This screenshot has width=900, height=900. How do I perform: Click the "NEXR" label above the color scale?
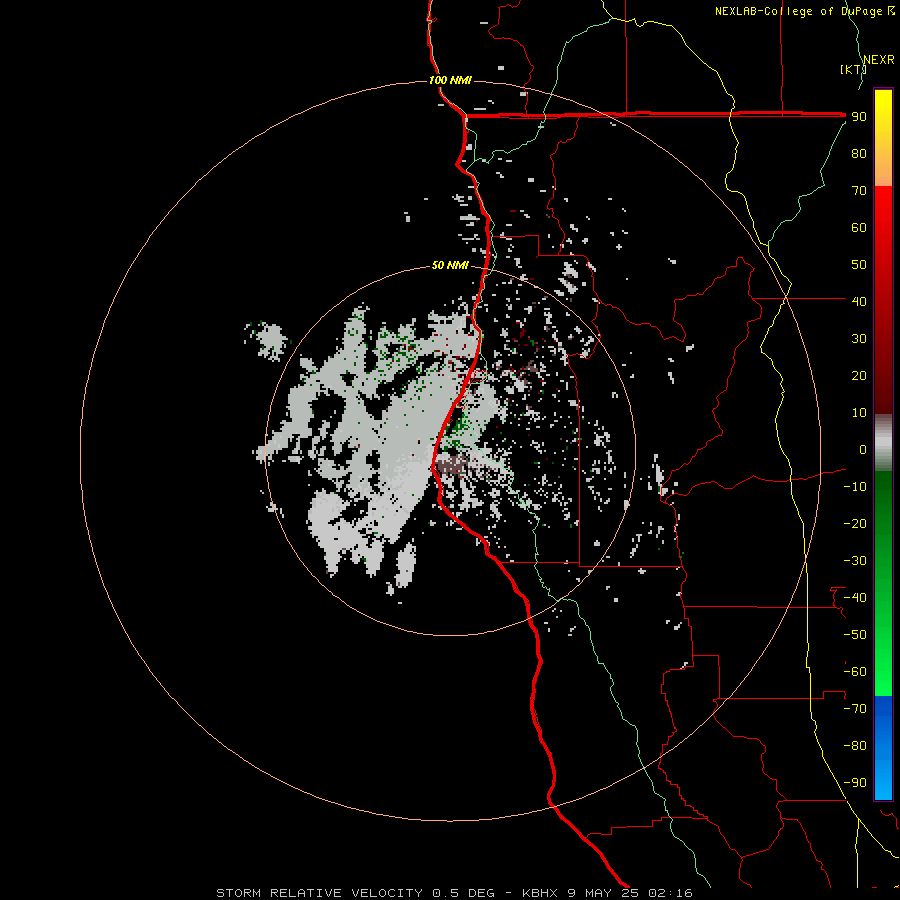click(878, 60)
